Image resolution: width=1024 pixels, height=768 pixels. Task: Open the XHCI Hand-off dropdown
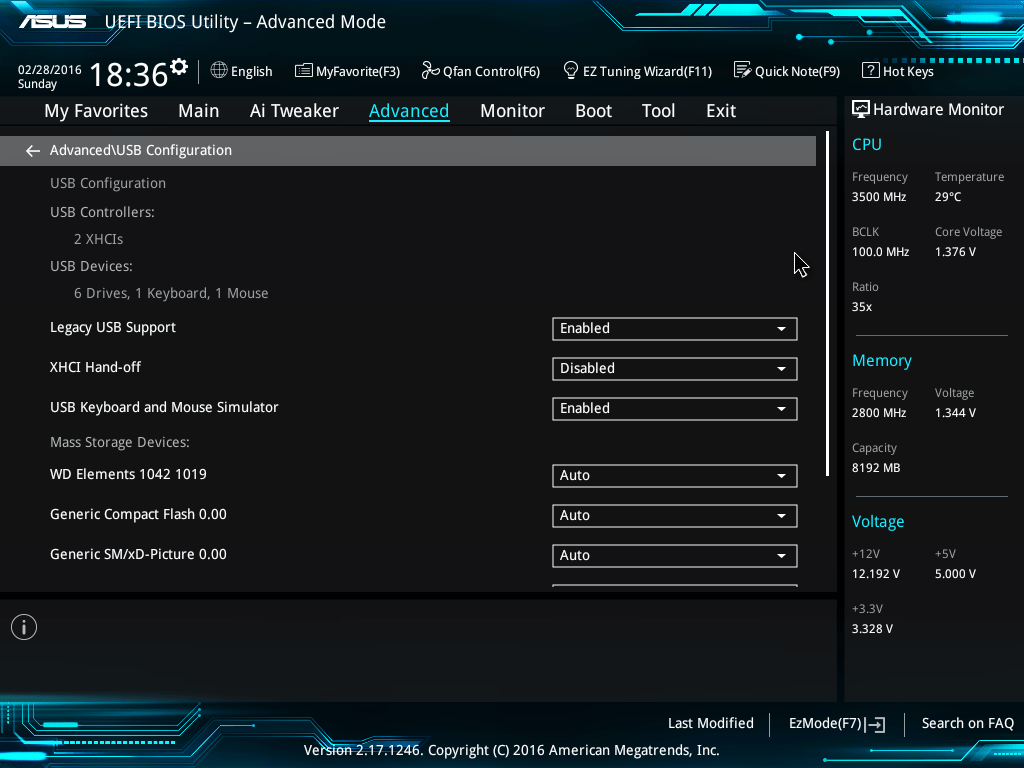(x=674, y=368)
